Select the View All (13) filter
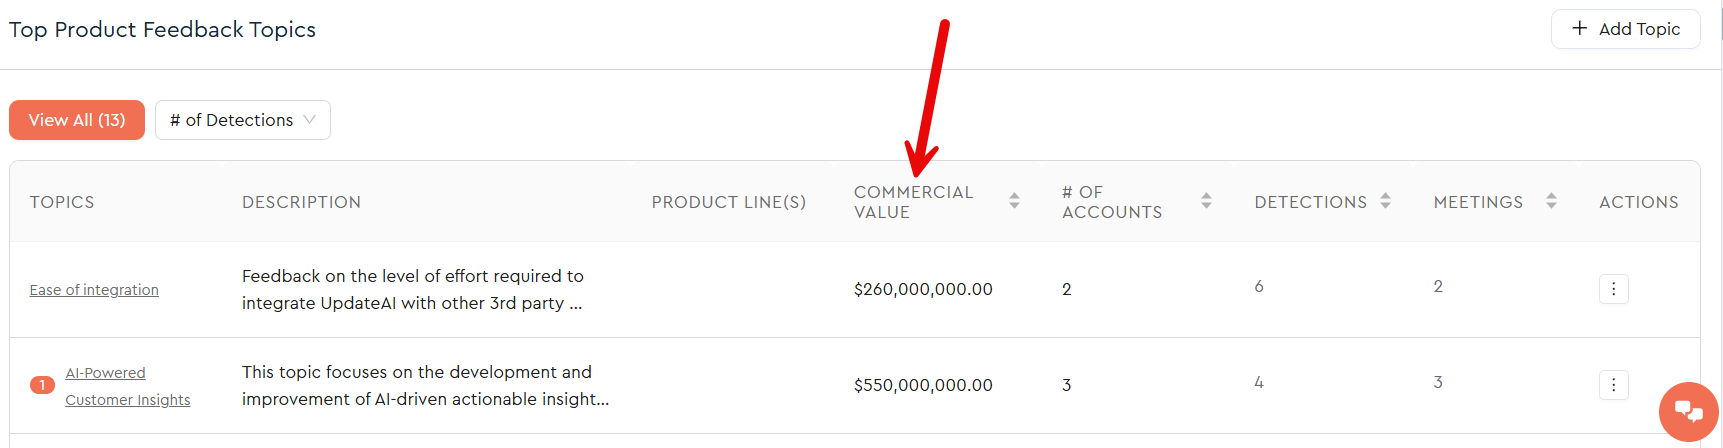Screen dimensions: 1723x448 (x=77, y=120)
